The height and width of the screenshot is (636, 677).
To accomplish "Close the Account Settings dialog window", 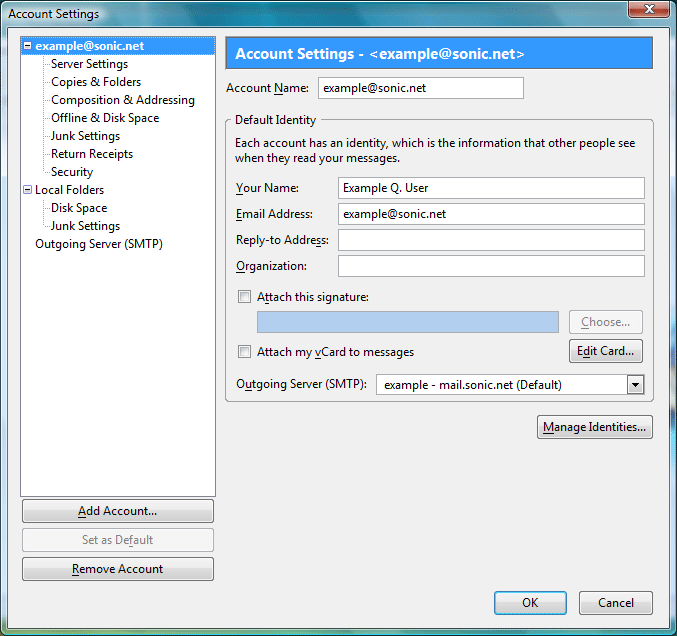I will pos(649,9).
